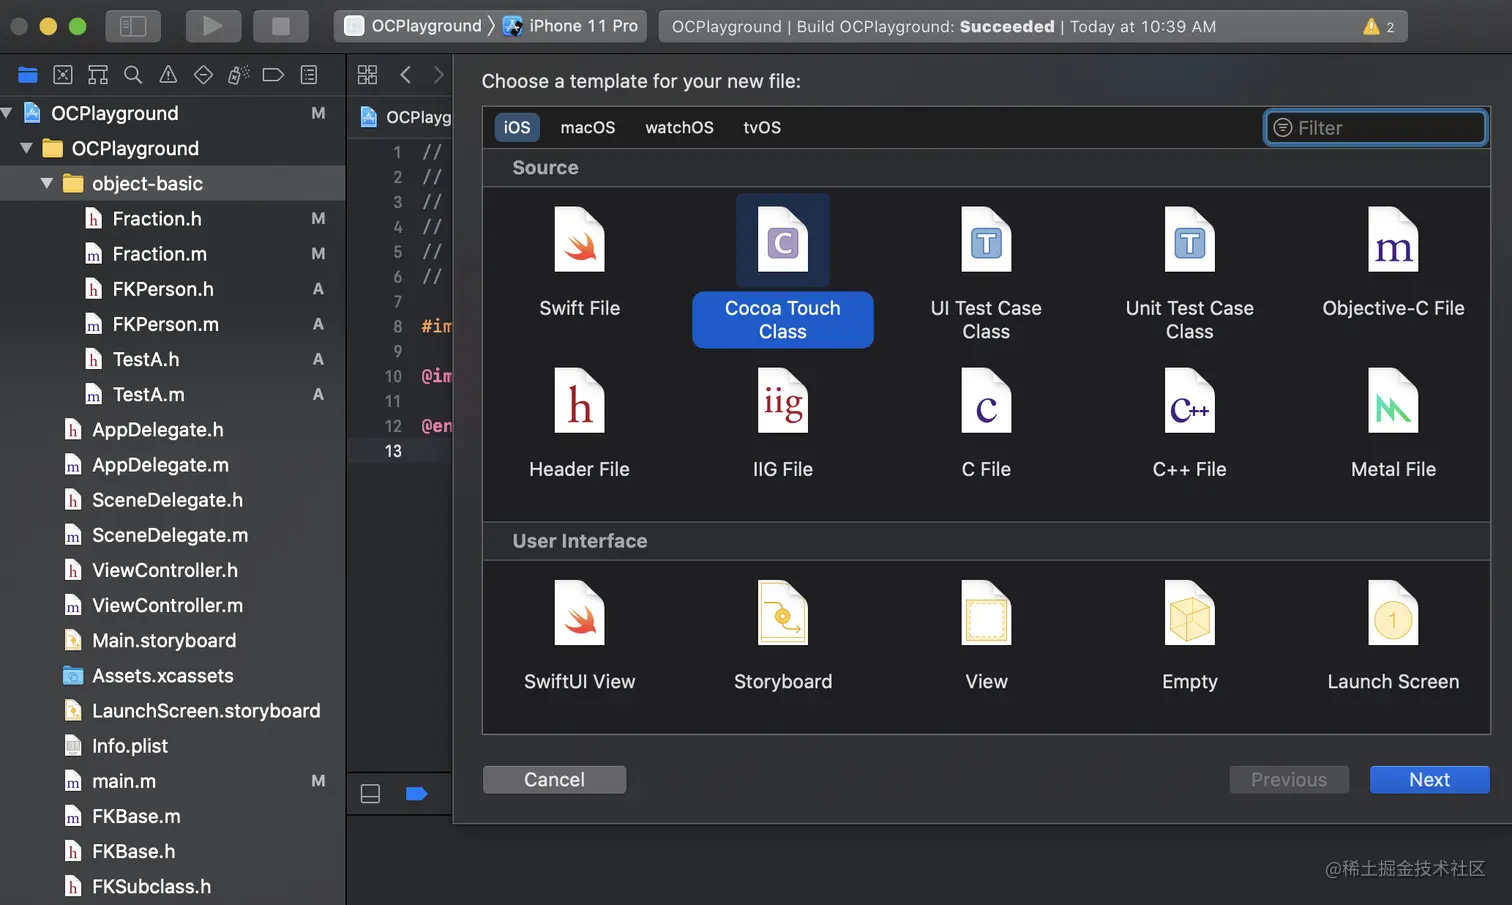This screenshot has width=1512, height=905.
Task: Choose the C++ File template
Action: point(1189,423)
